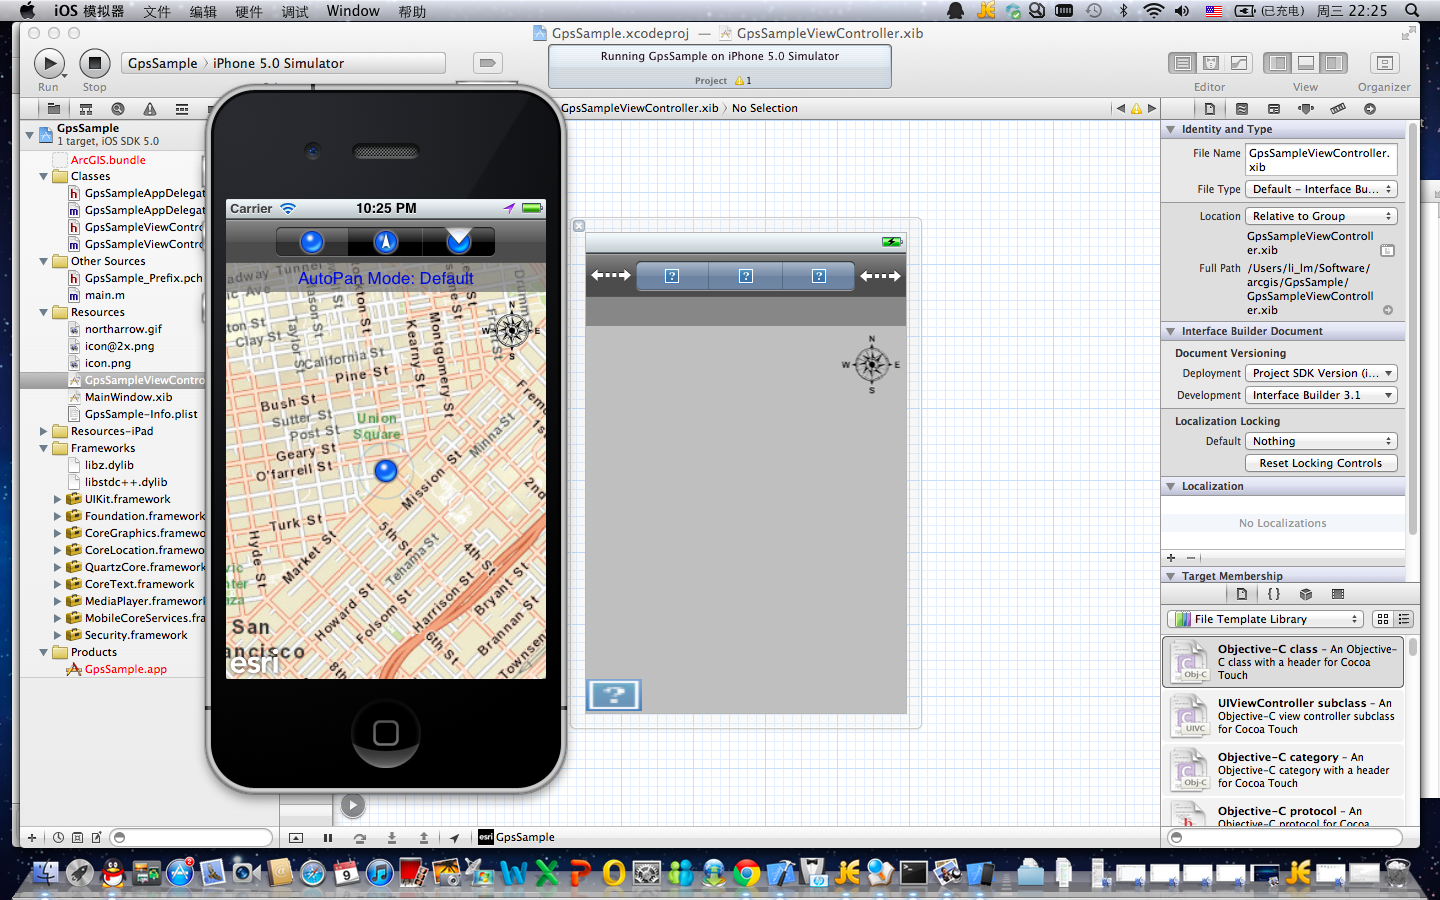
Task: Open the Location 'Relative to Group' dropdown
Action: 1320,216
